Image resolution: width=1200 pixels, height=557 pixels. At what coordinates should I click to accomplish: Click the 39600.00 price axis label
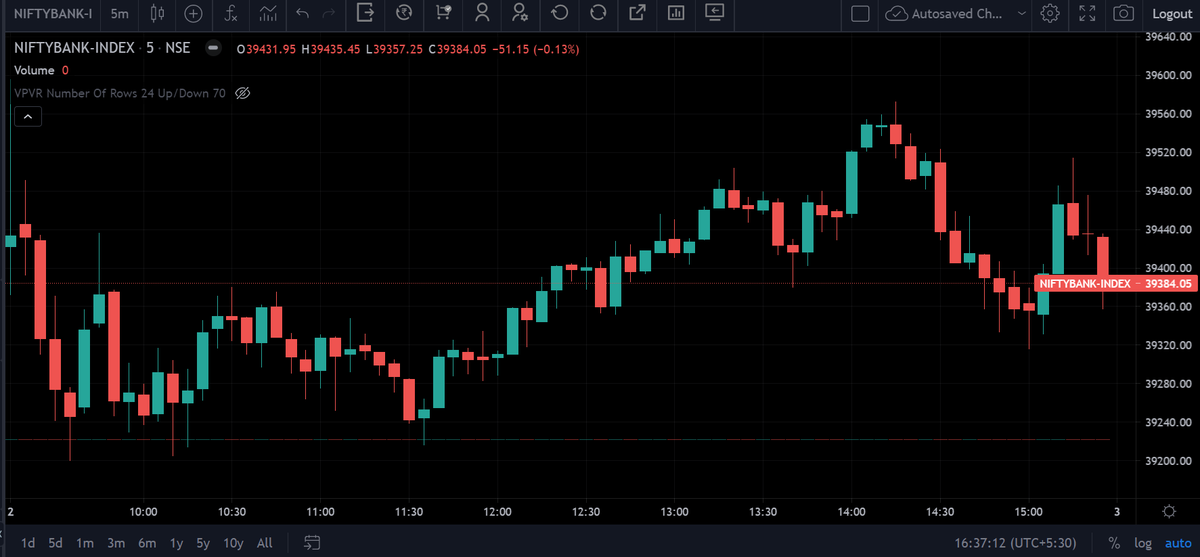click(1168, 75)
